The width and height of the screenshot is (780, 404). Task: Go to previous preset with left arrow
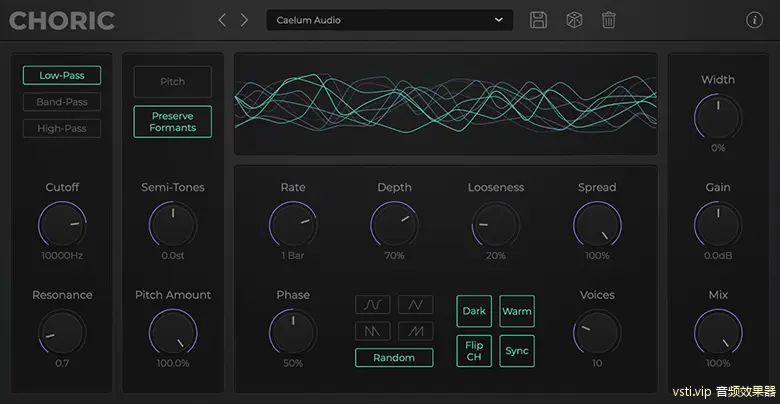[223, 20]
